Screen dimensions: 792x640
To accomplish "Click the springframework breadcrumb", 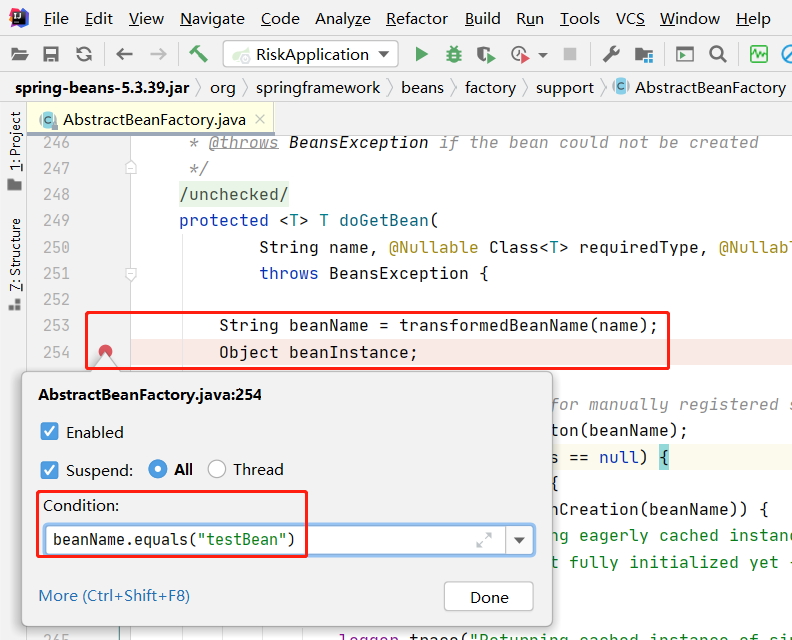I will pos(318,88).
